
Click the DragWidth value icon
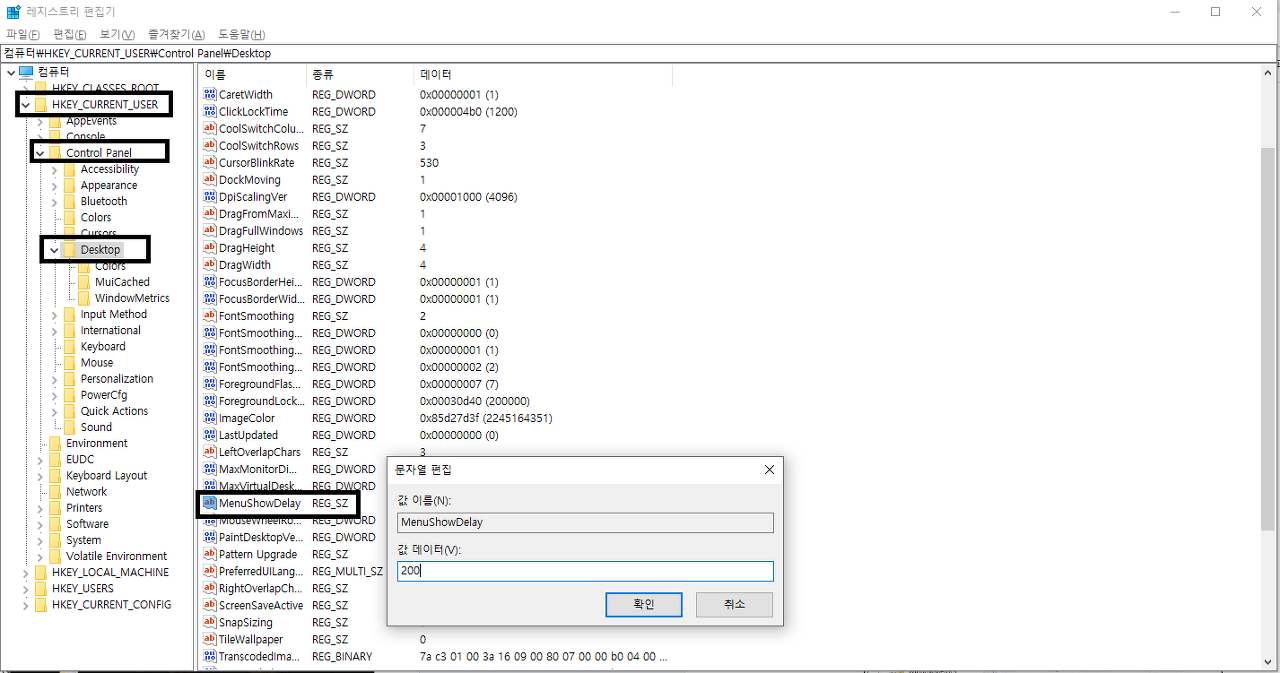[x=210, y=264]
